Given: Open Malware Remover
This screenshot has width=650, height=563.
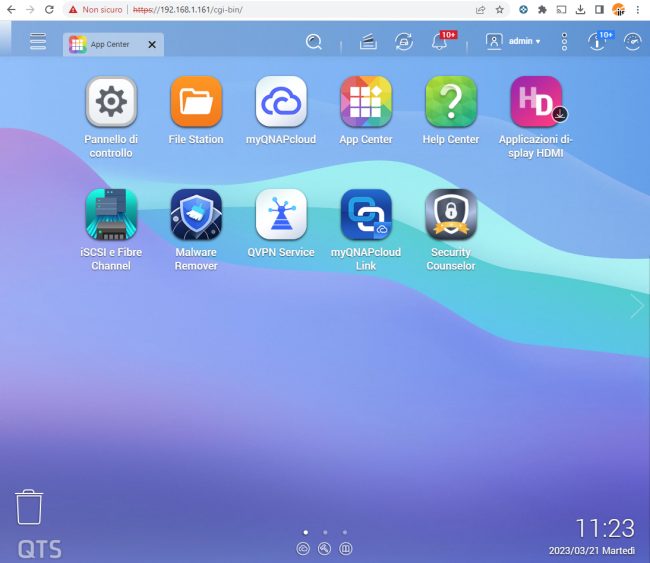Looking at the screenshot, I should 196,214.
